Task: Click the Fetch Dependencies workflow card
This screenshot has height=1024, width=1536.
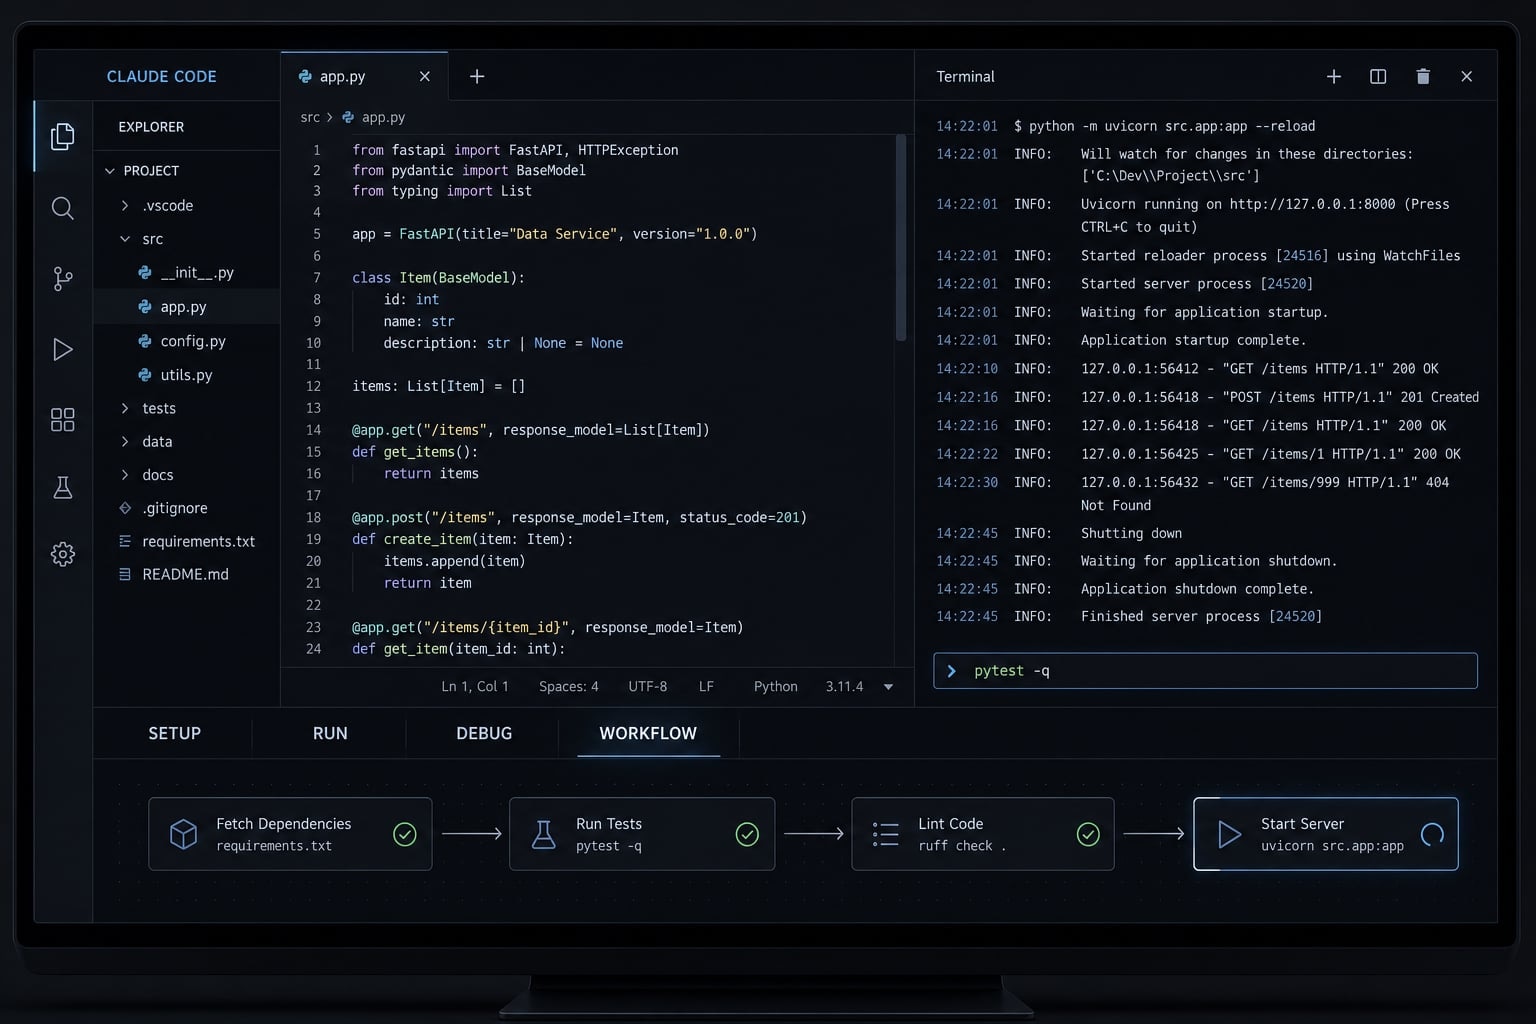Action: coord(290,834)
